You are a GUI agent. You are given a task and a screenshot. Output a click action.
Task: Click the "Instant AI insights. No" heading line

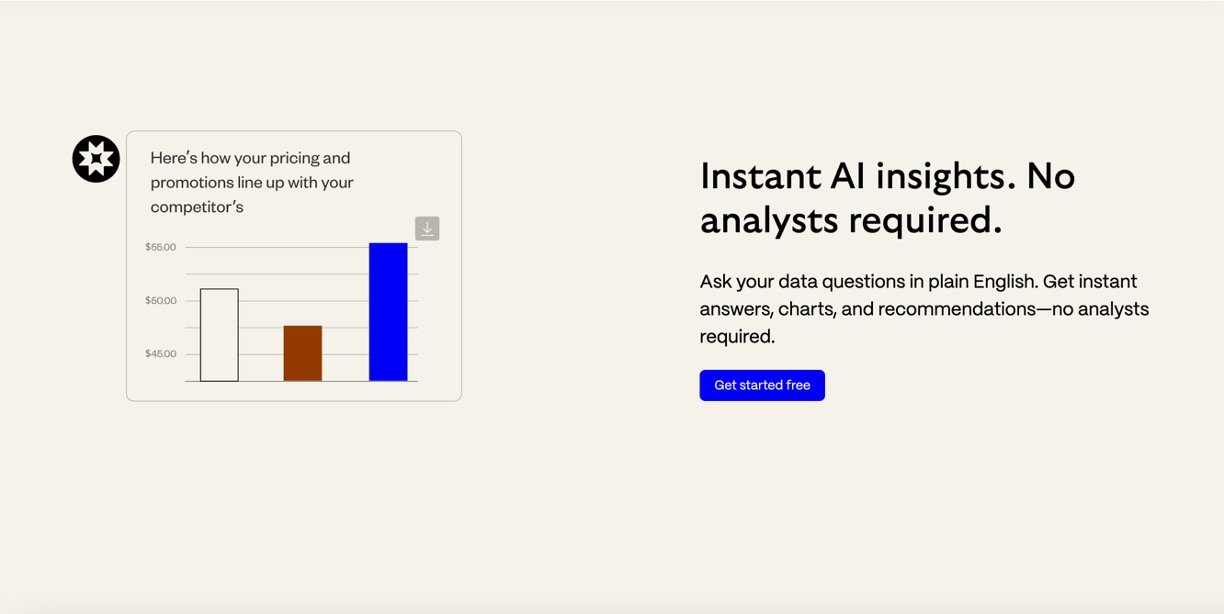coord(887,176)
